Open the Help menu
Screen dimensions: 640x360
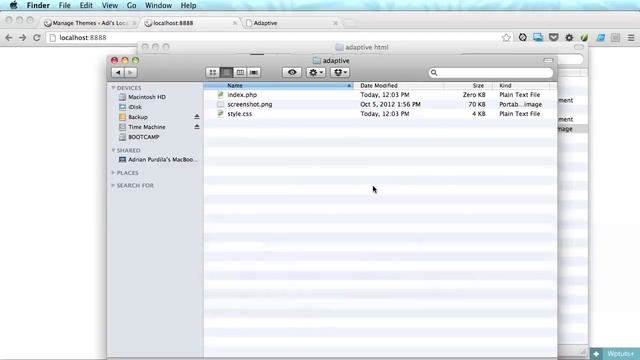(188, 5)
